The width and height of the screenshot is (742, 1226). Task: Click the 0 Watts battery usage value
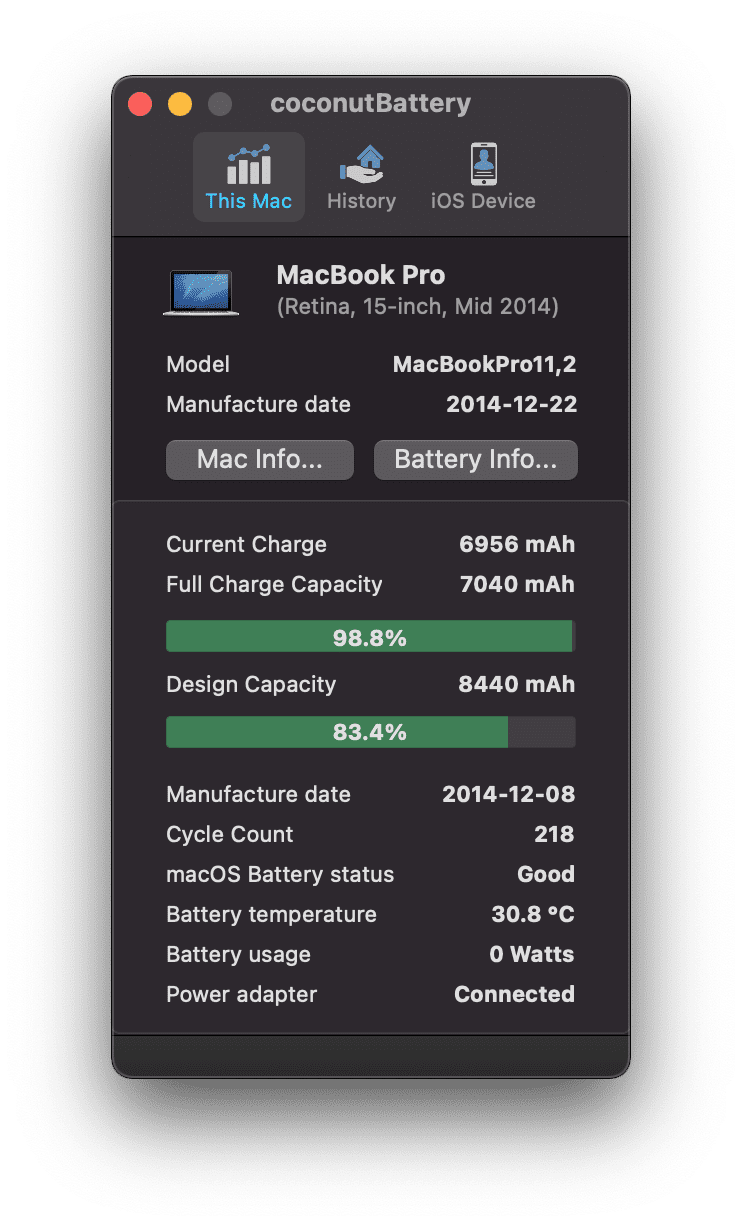[x=532, y=955]
